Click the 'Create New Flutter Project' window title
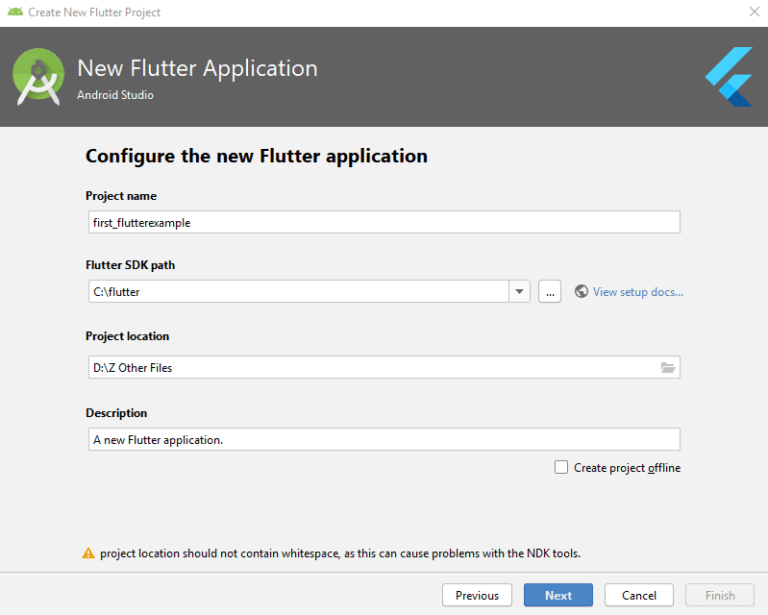 coord(94,12)
